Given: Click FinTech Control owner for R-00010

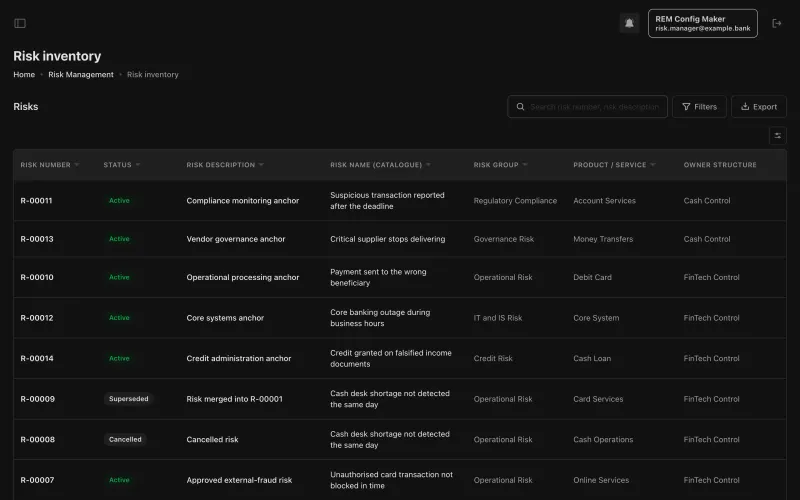Looking at the screenshot, I should [711, 277].
